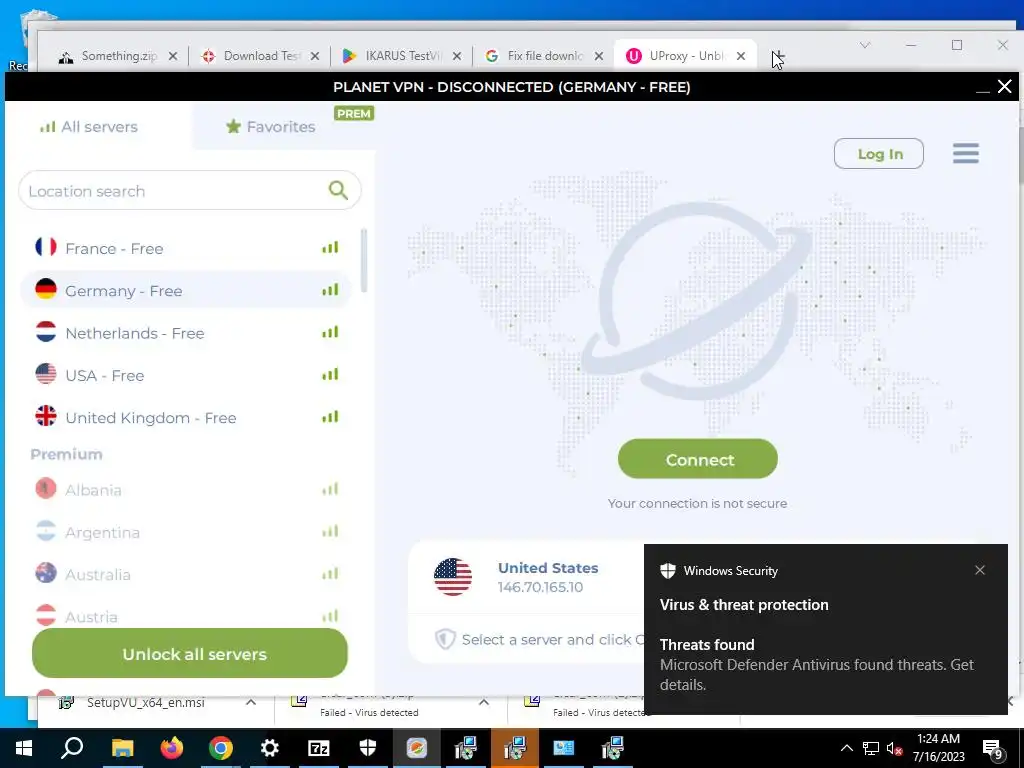
Task: Open the SetupVU_x64_en.msi download item
Action: click(x=146, y=703)
